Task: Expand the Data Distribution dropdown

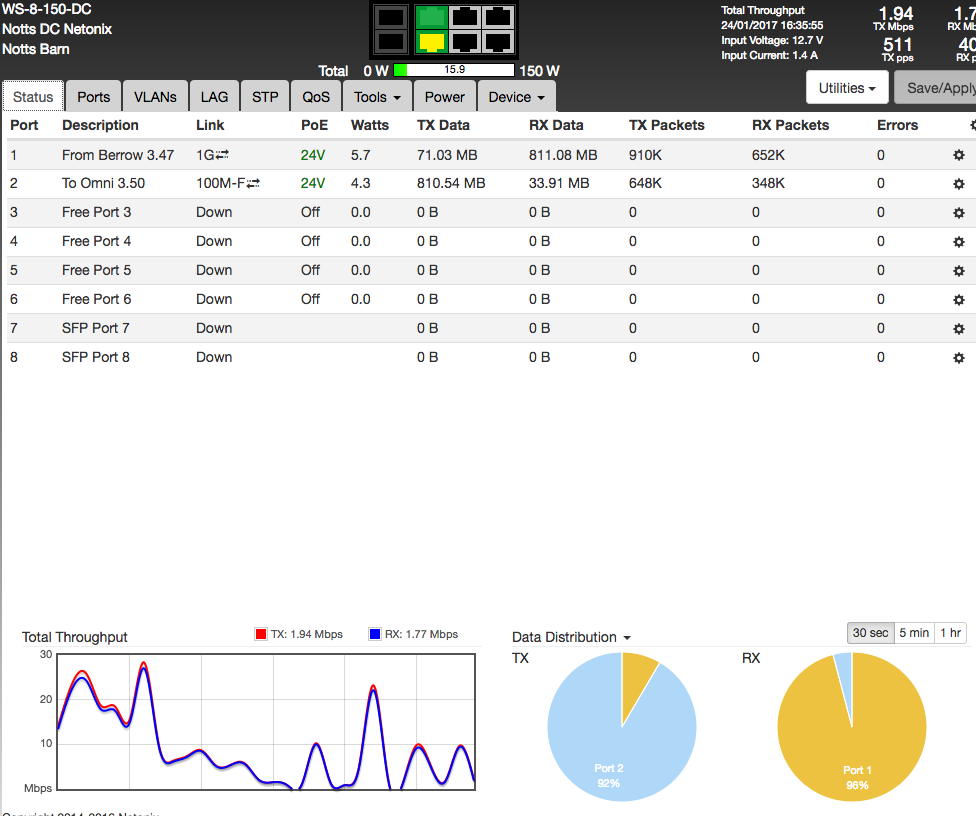Action: (x=571, y=637)
